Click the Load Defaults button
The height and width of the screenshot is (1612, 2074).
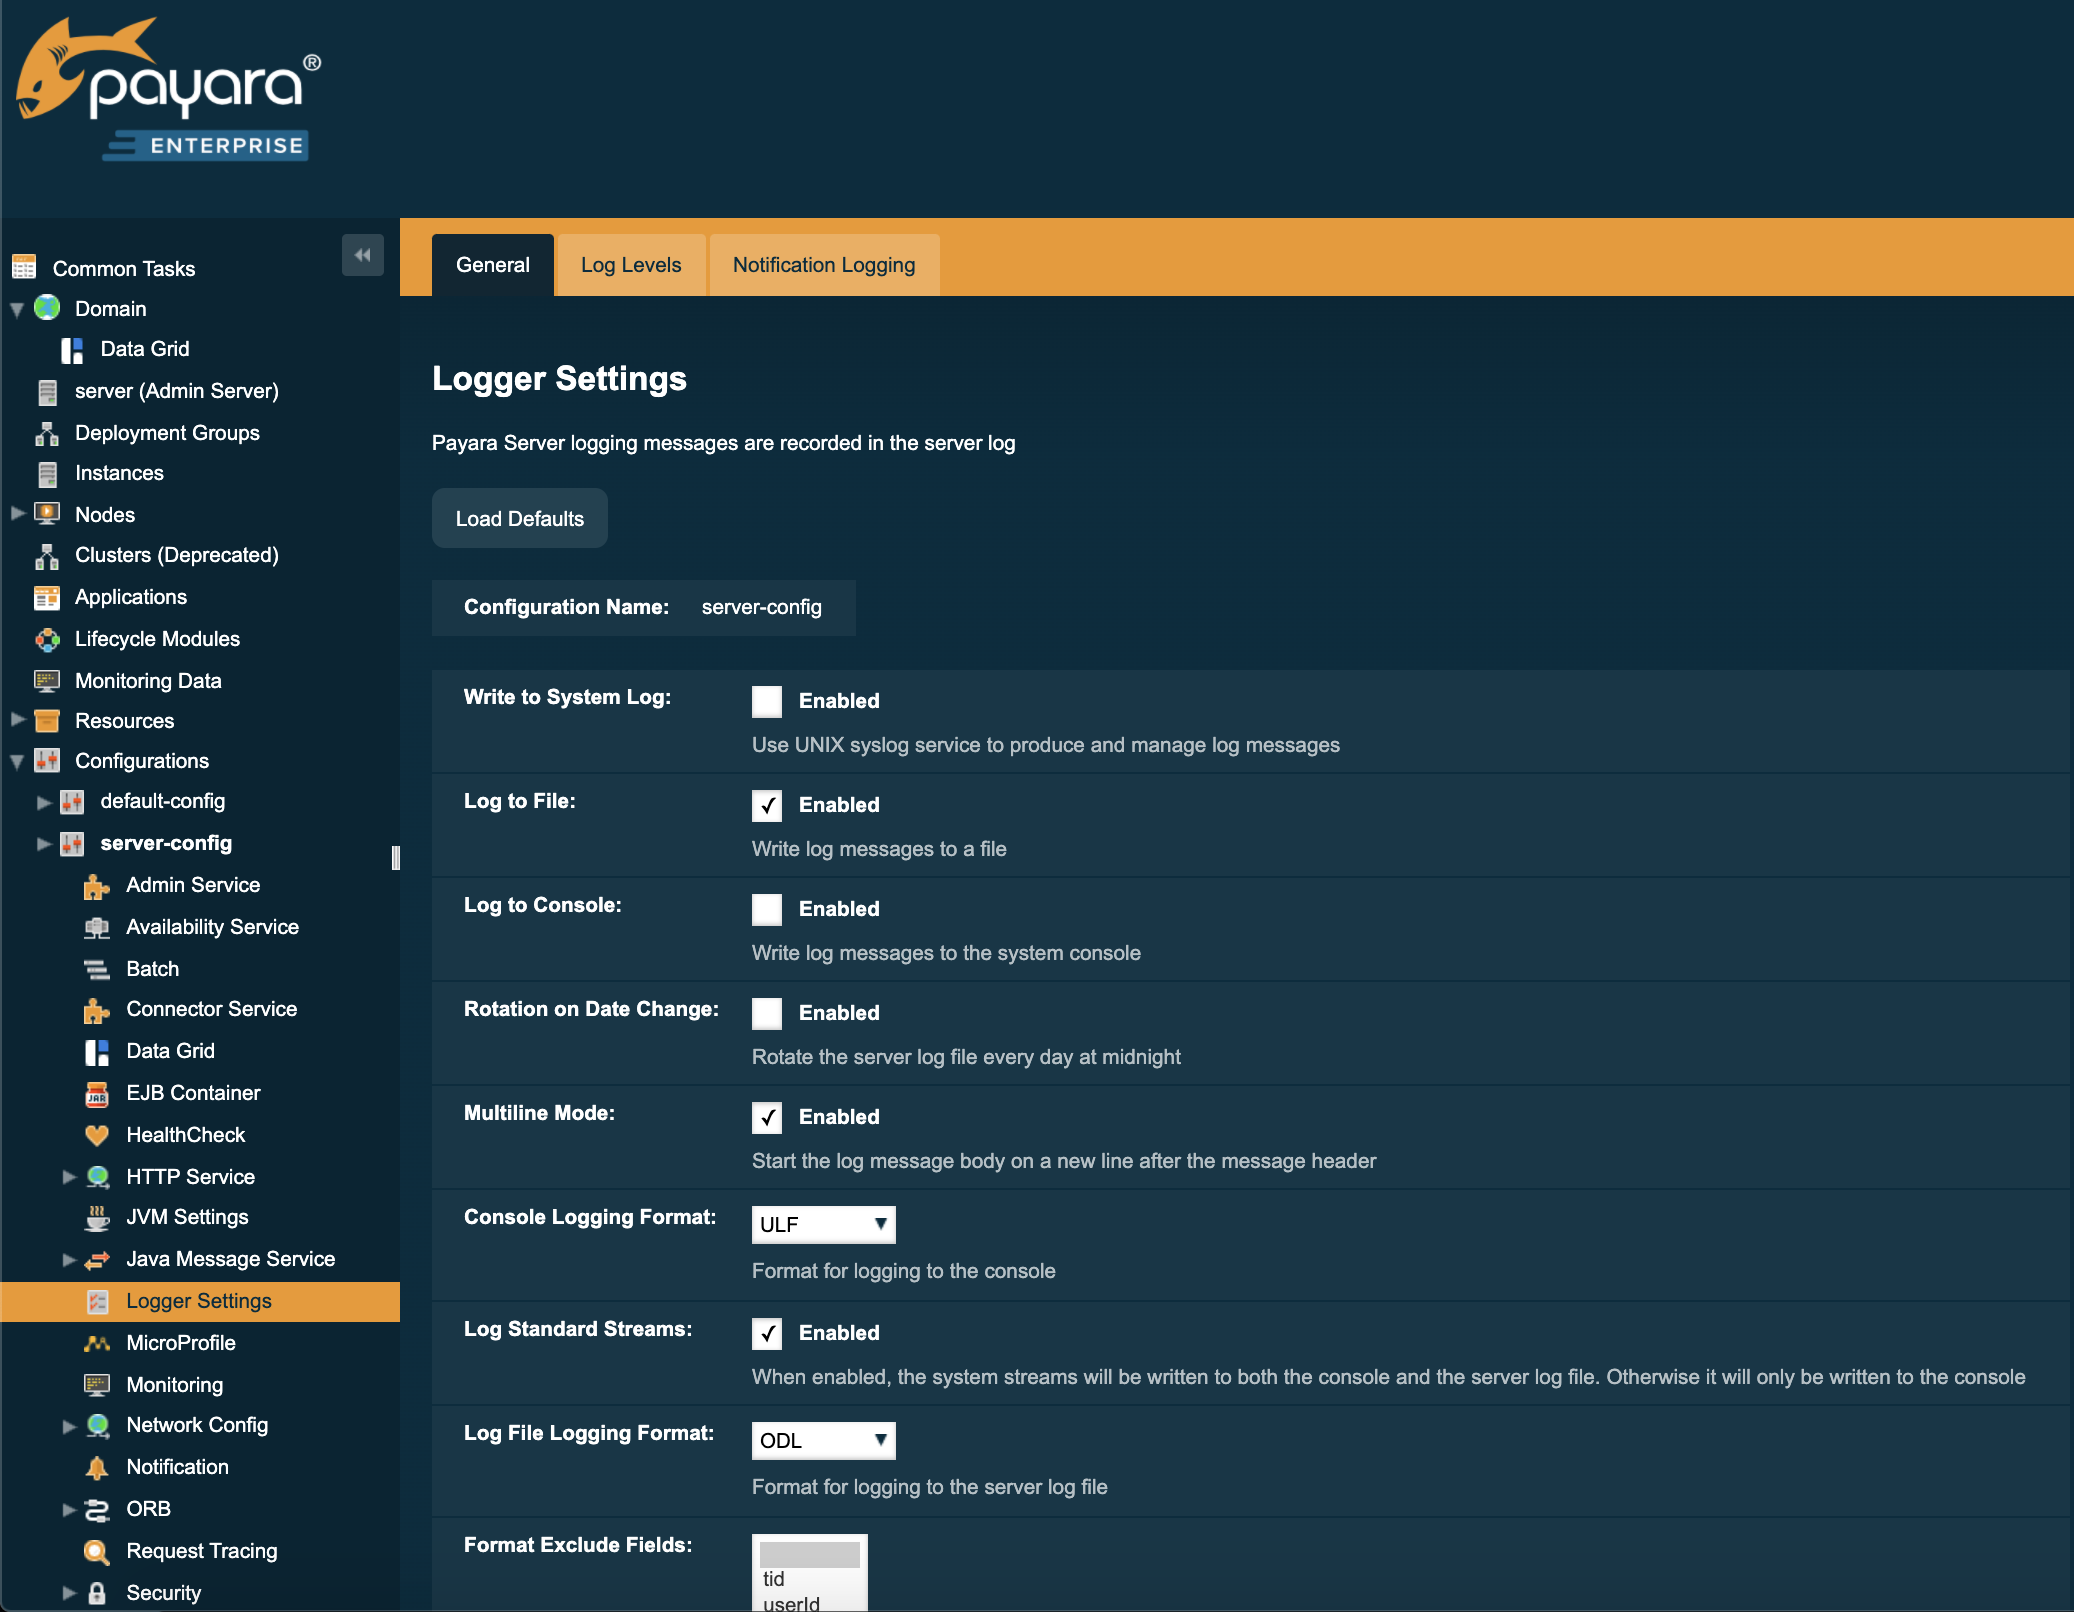pyautogui.click(x=520, y=518)
